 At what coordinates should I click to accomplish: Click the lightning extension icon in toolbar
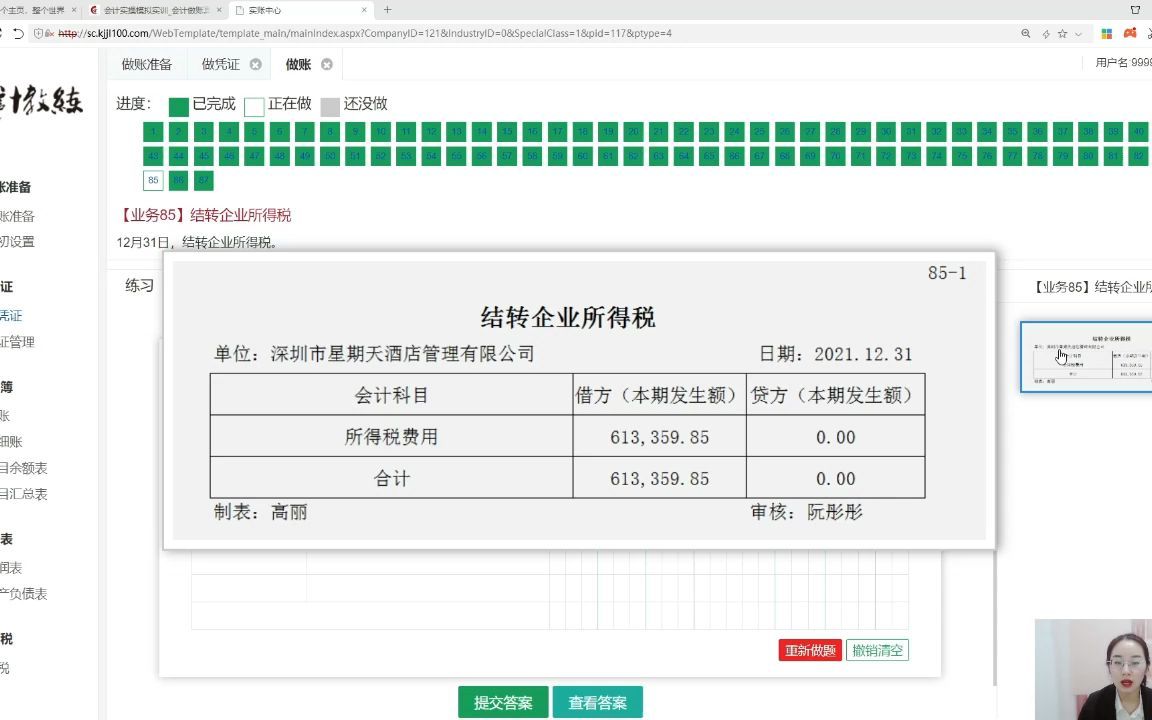pyautogui.click(x=1045, y=34)
